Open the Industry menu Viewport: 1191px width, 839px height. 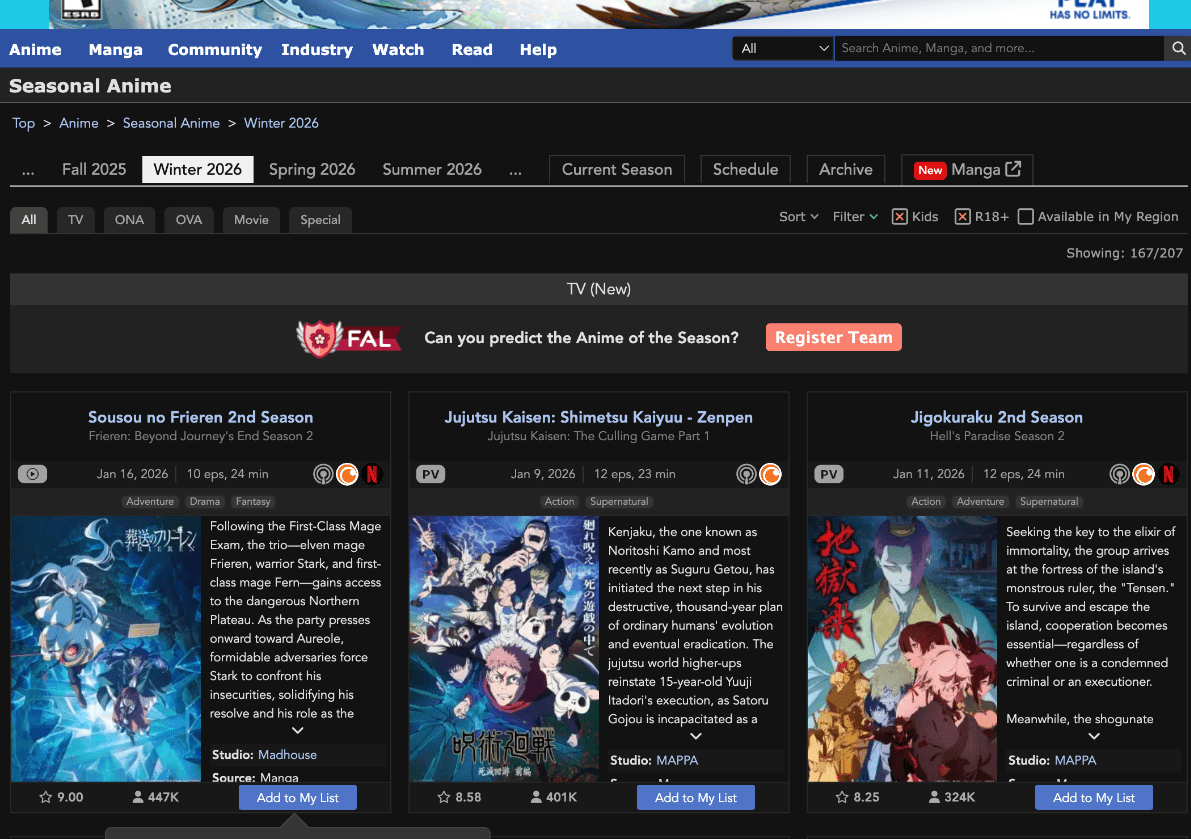317,49
